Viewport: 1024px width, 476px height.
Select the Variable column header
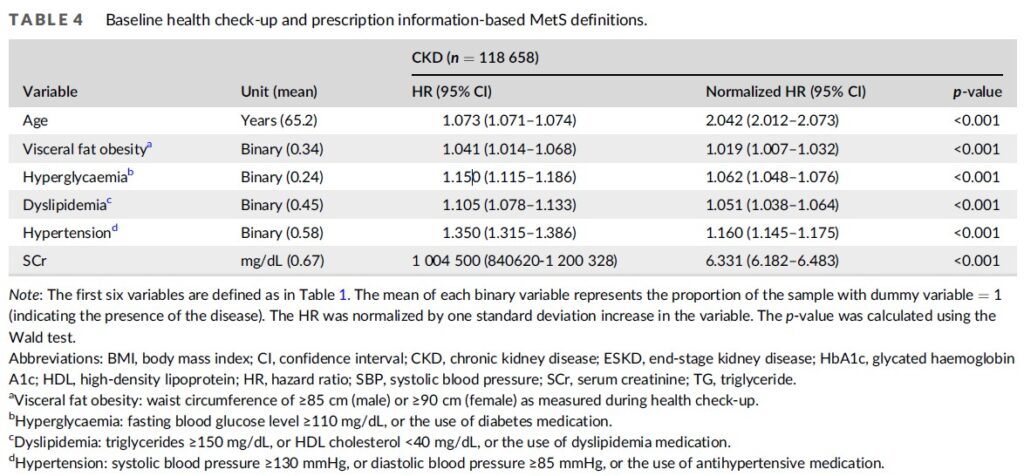tap(50, 92)
